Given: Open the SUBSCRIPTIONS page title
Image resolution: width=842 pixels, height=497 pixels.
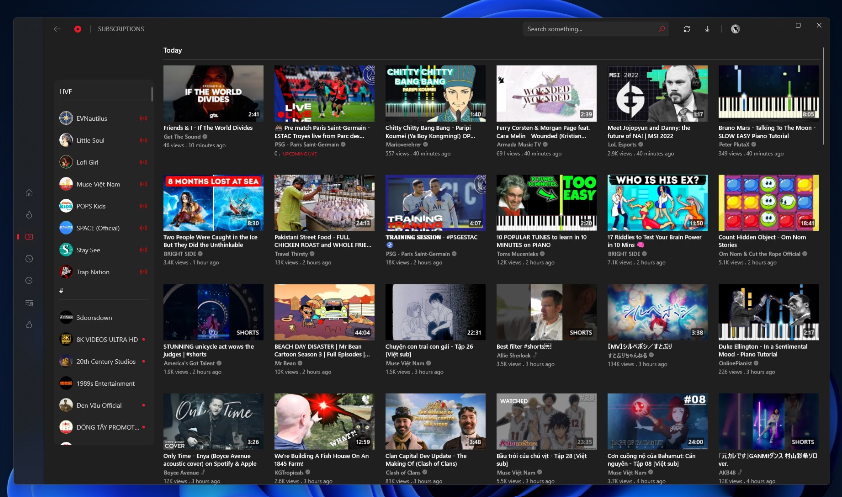Looking at the screenshot, I should click(x=121, y=29).
